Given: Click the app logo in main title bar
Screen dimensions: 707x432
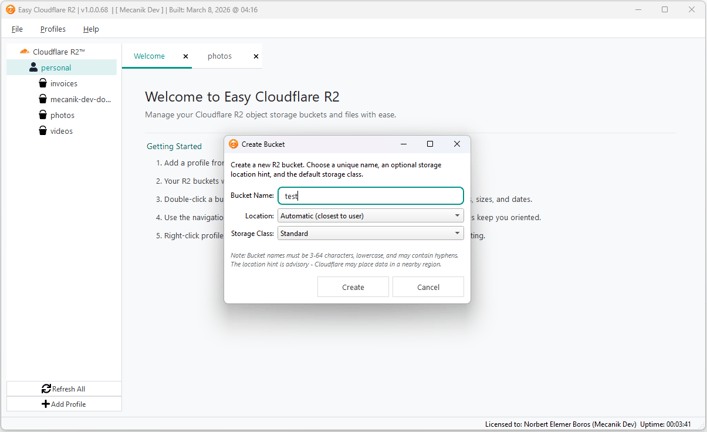Looking at the screenshot, I should (10, 9).
